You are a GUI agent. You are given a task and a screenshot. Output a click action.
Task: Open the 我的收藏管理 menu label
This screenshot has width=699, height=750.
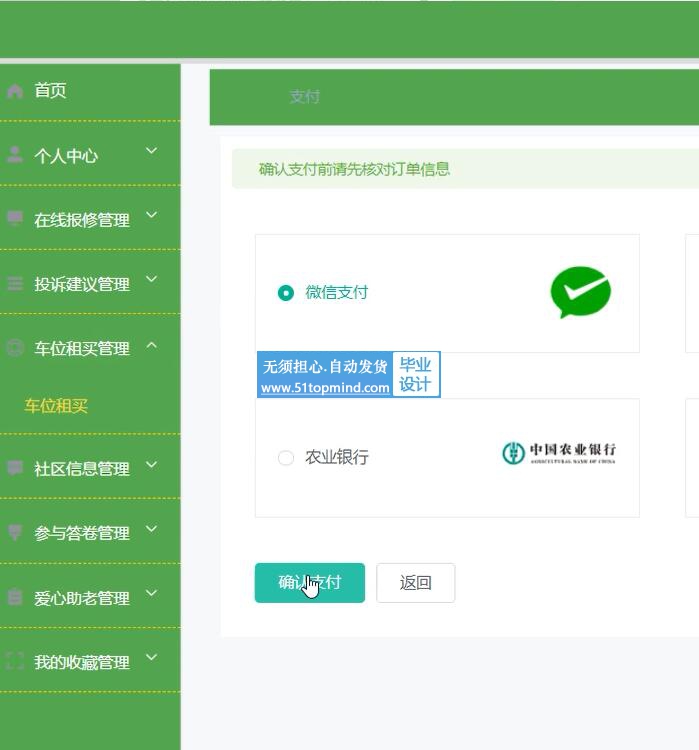click(82, 662)
